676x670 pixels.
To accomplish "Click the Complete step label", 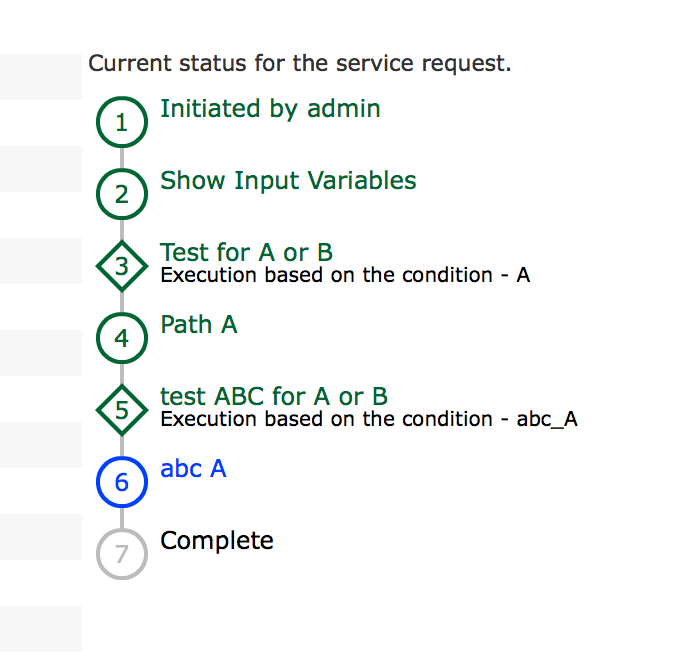I will click(217, 541).
